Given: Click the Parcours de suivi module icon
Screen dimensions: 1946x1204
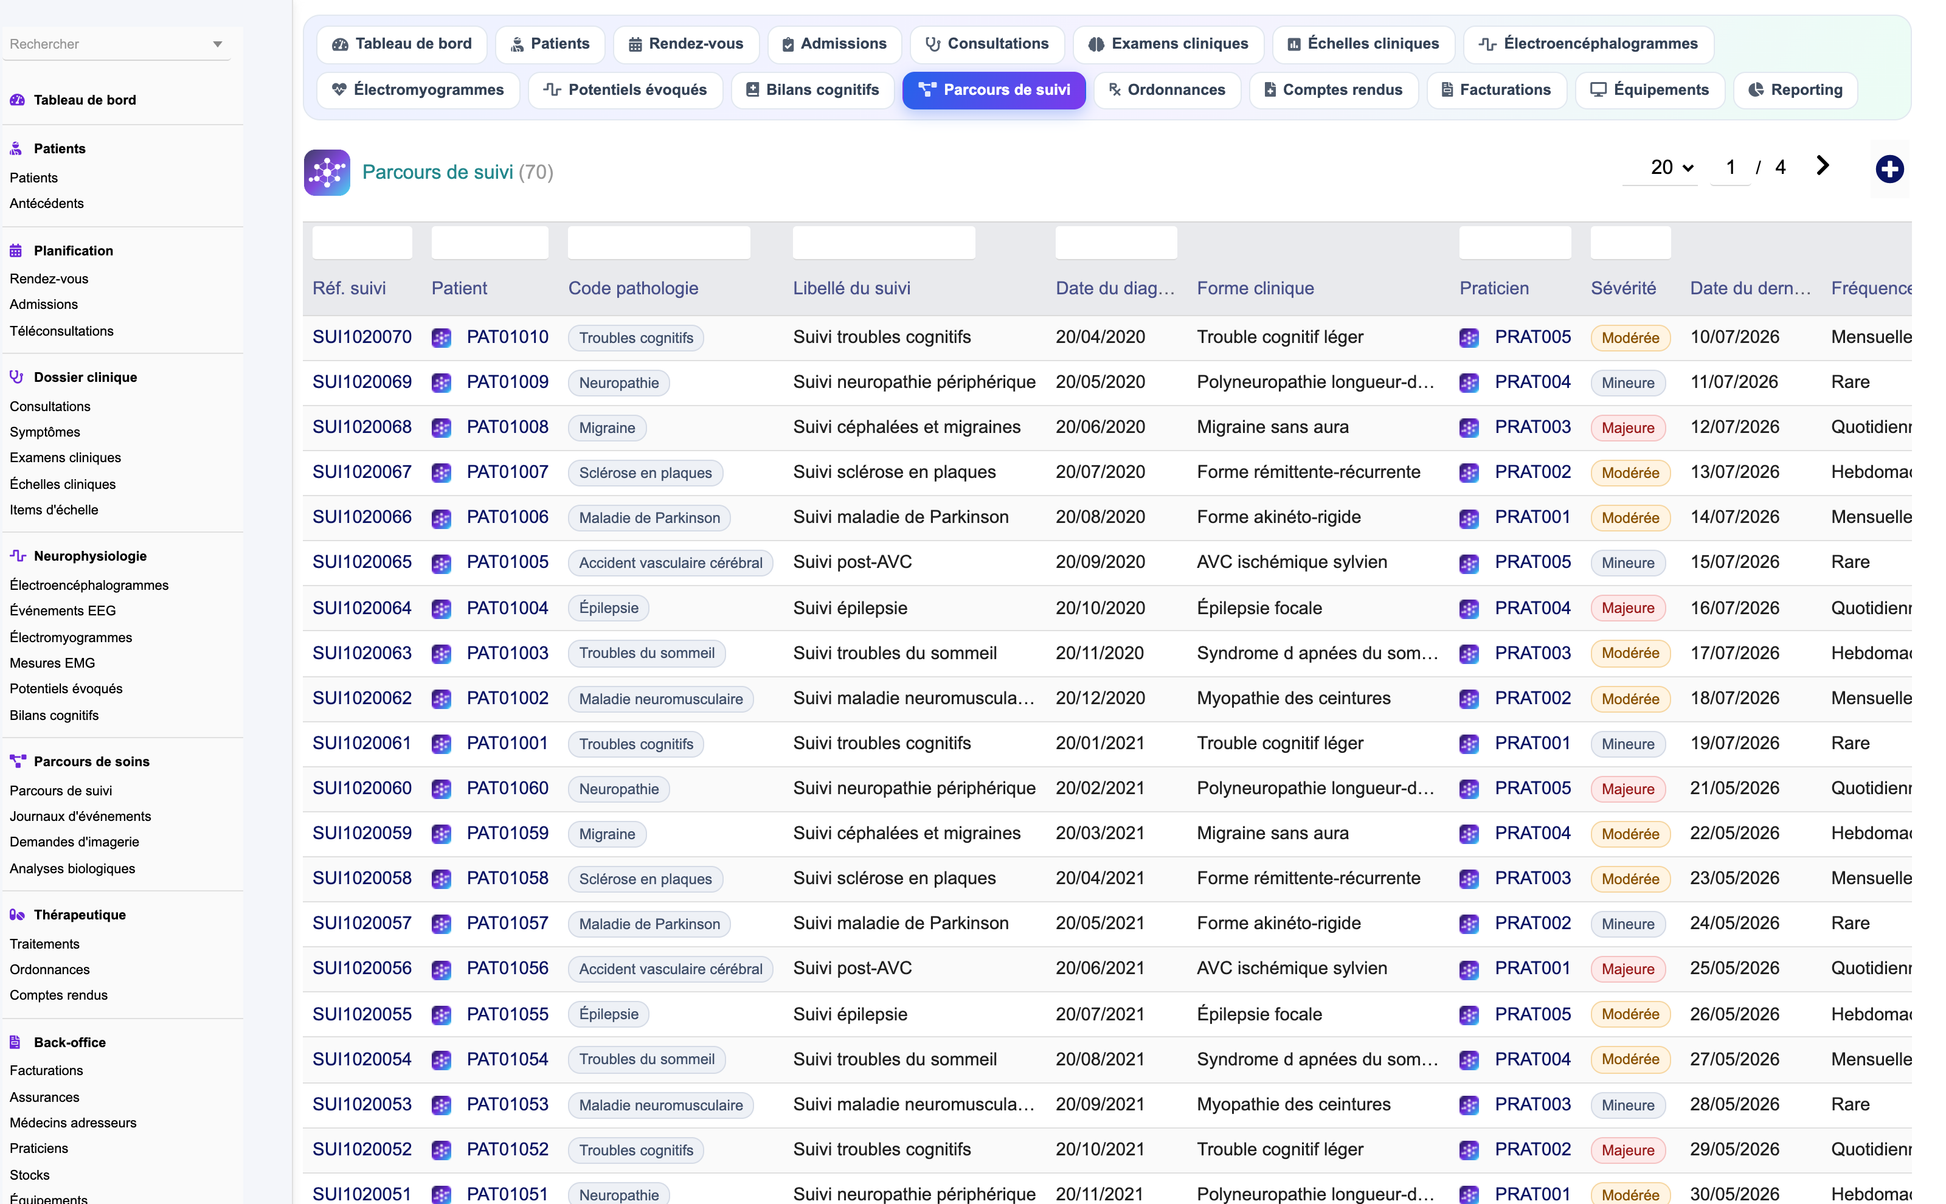Looking at the screenshot, I should point(327,172).
